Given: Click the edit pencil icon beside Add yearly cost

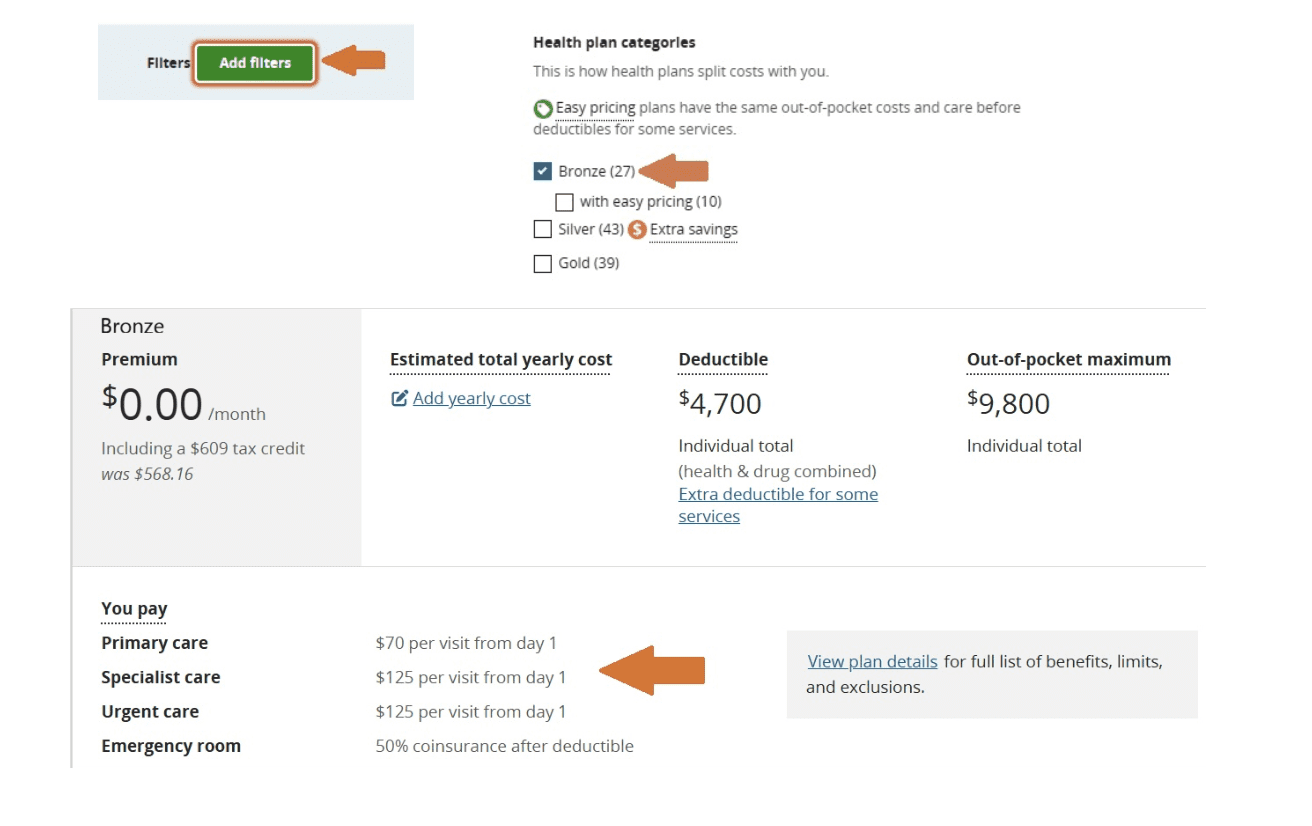Looking at the screenshot, I should (x=399, y=399).
